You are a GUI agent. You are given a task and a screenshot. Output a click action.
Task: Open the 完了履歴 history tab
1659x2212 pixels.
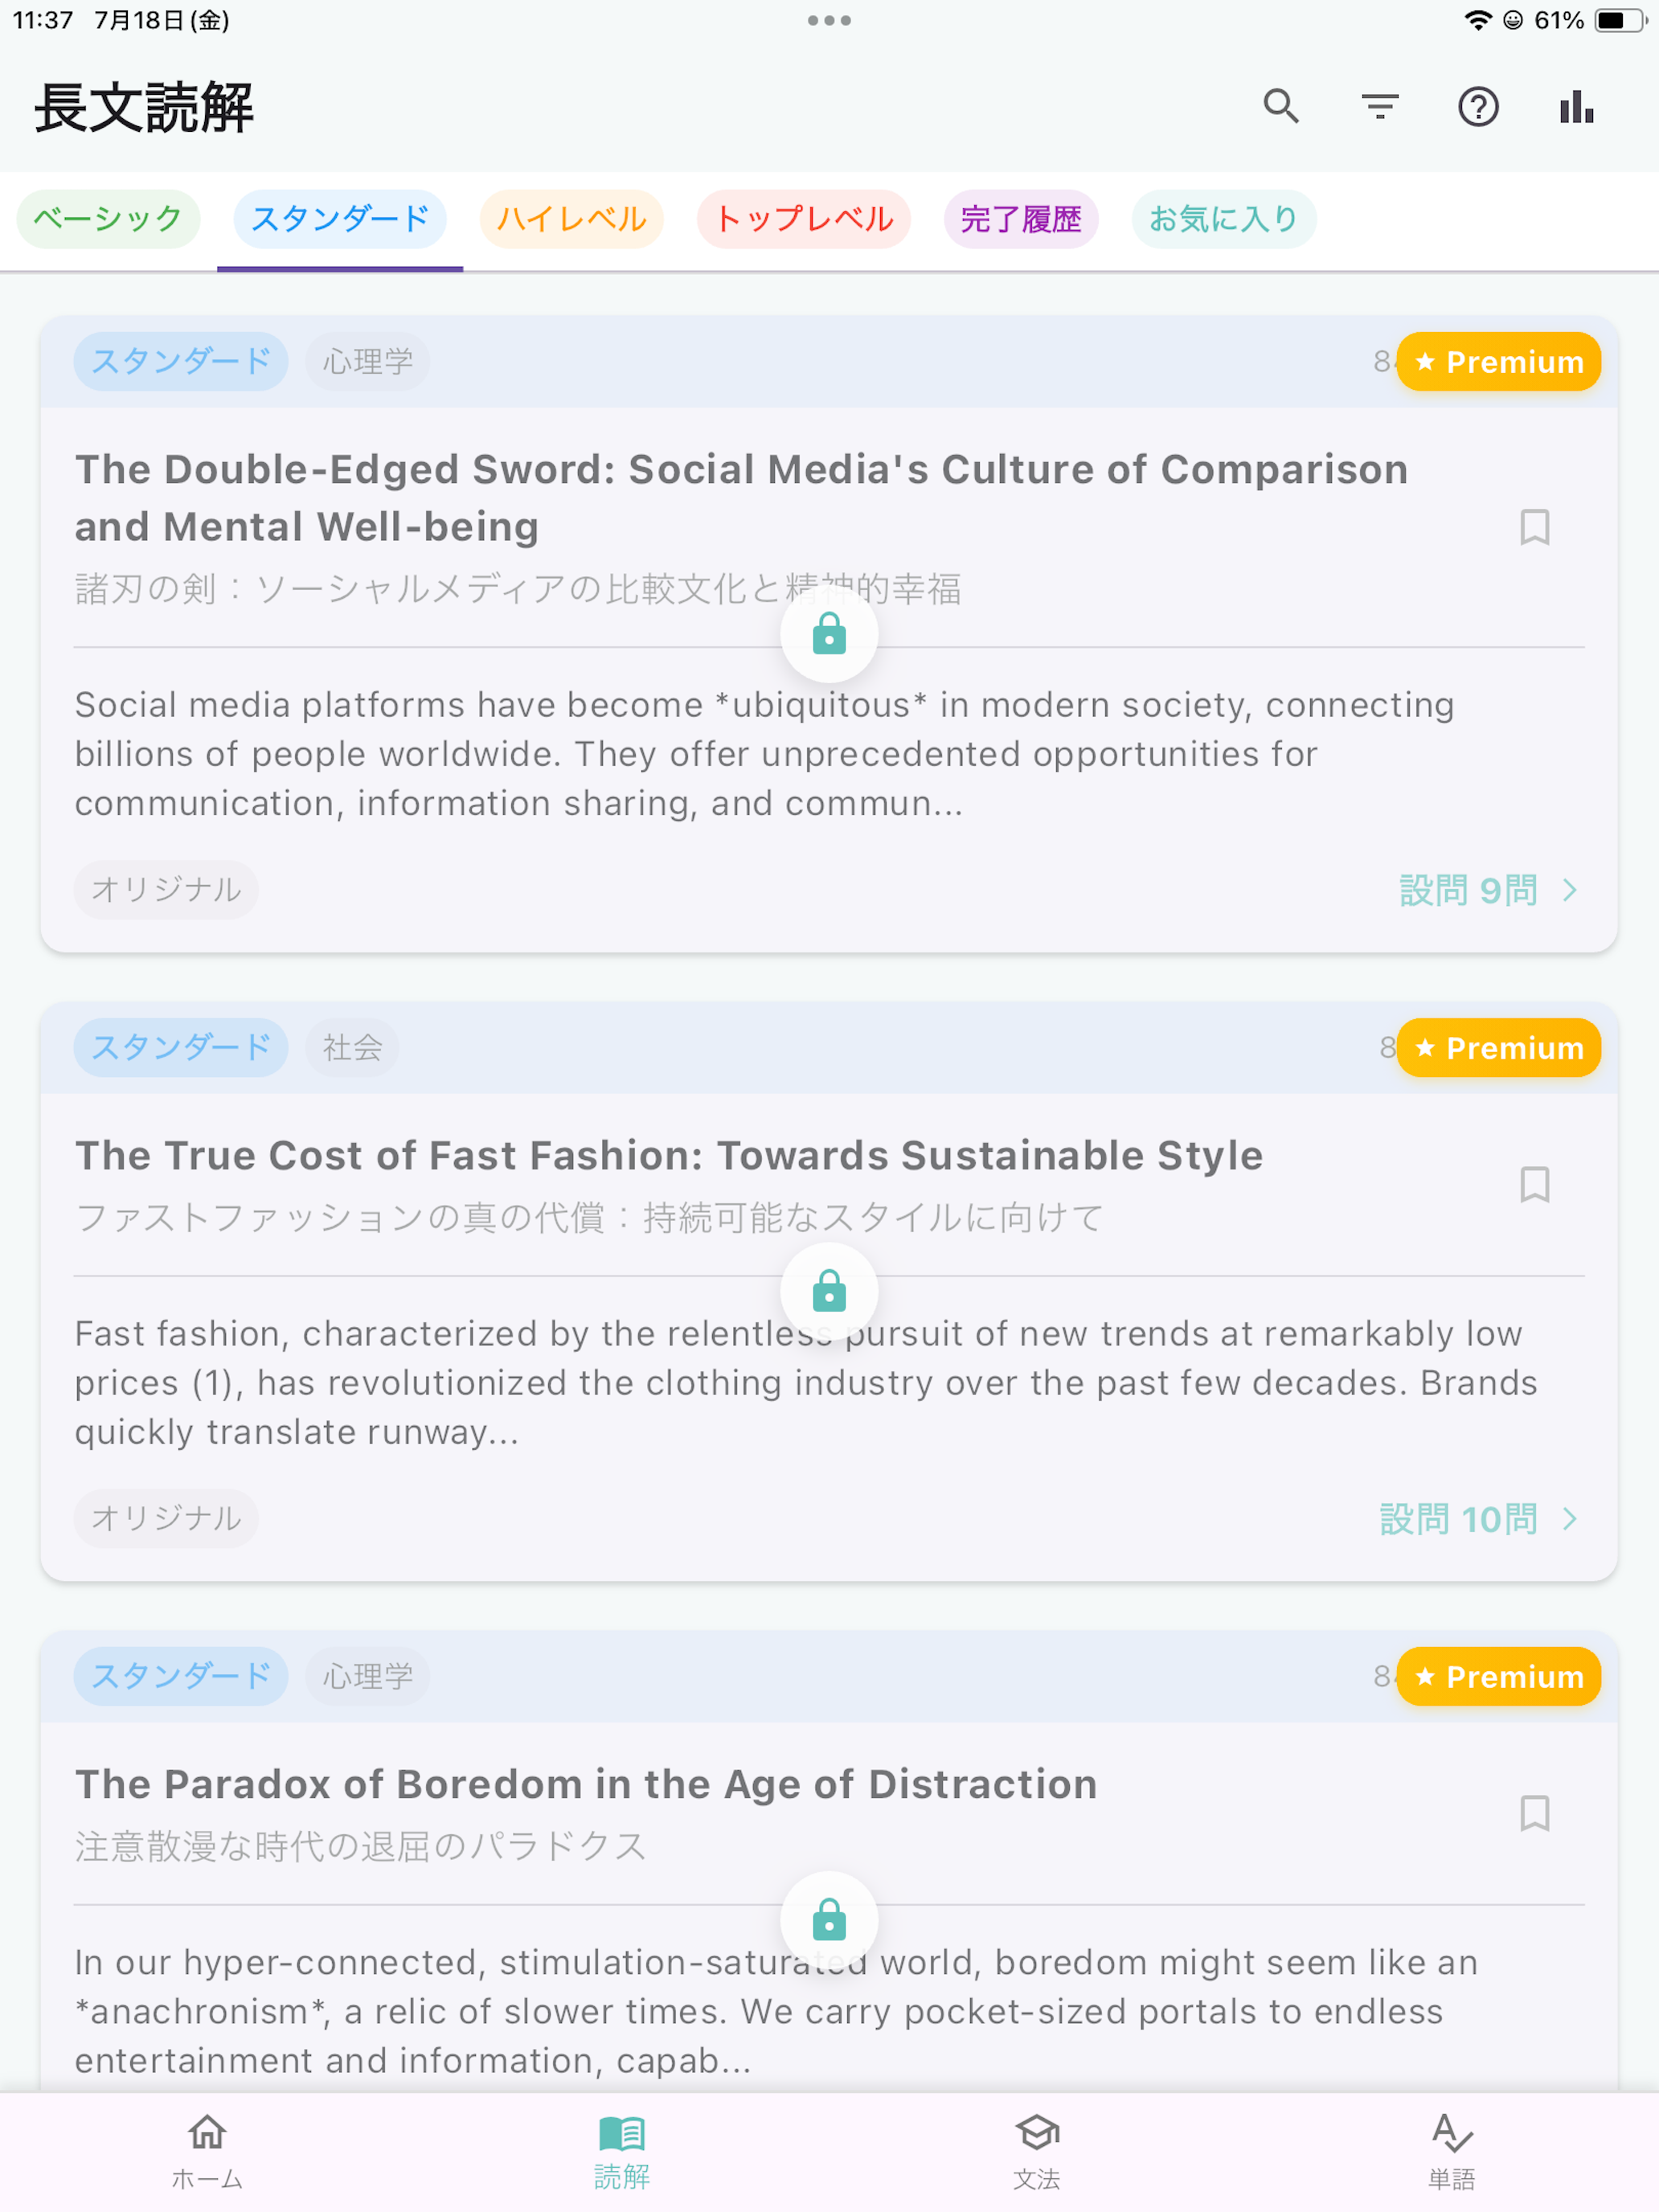[x=1021, y=219]
